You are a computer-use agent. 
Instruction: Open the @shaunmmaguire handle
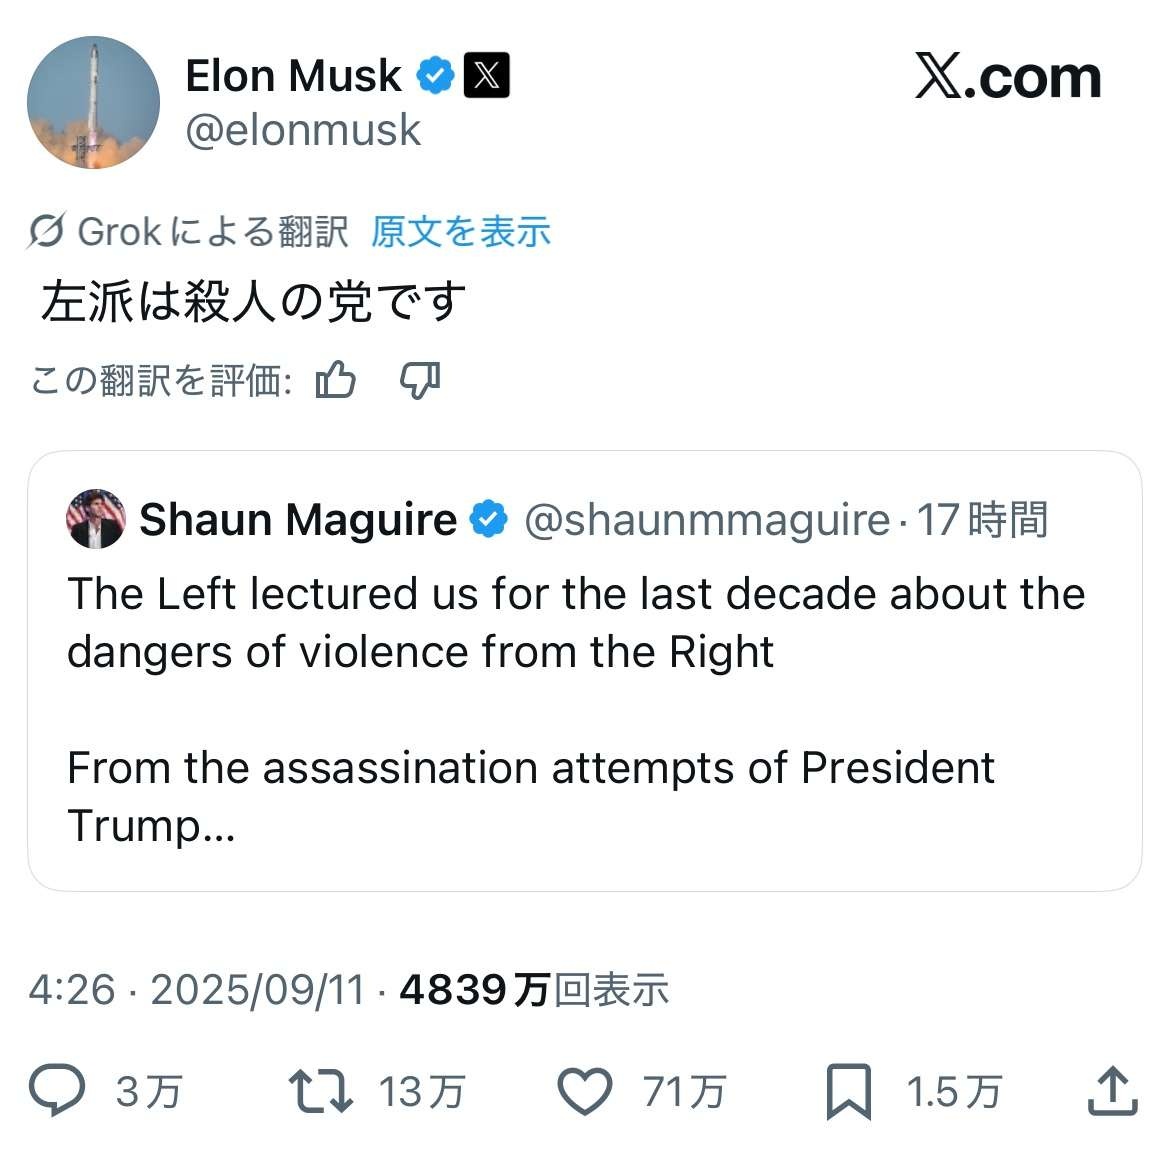[706, 520]
